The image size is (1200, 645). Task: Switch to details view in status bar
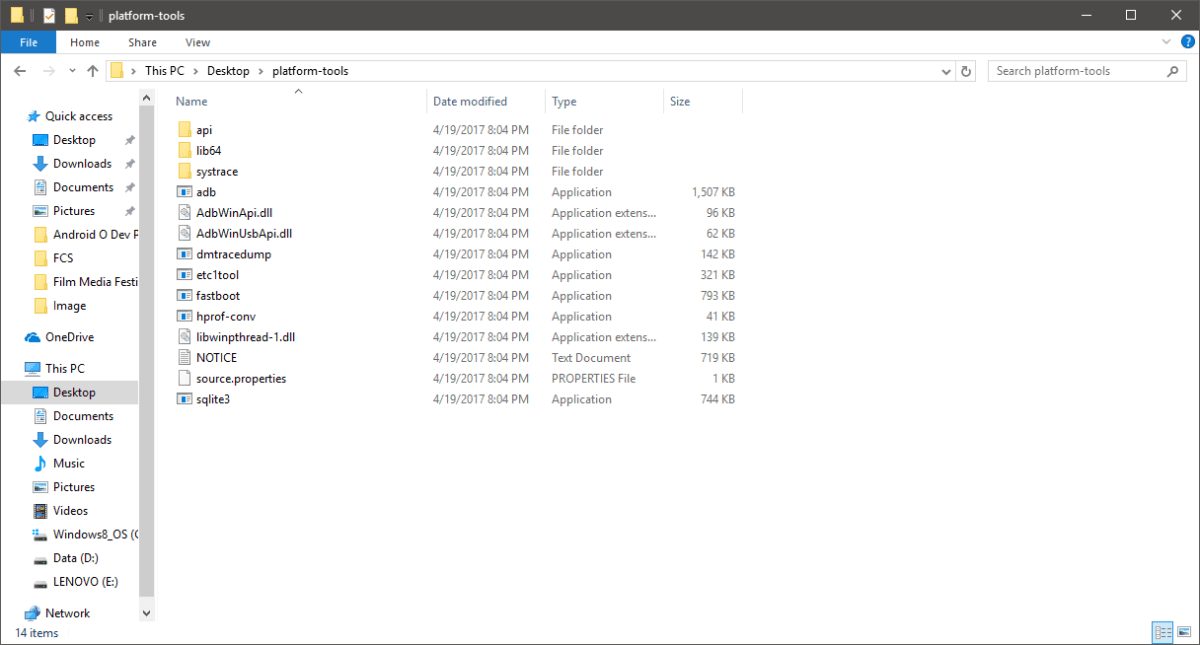tap(1163, 632)
